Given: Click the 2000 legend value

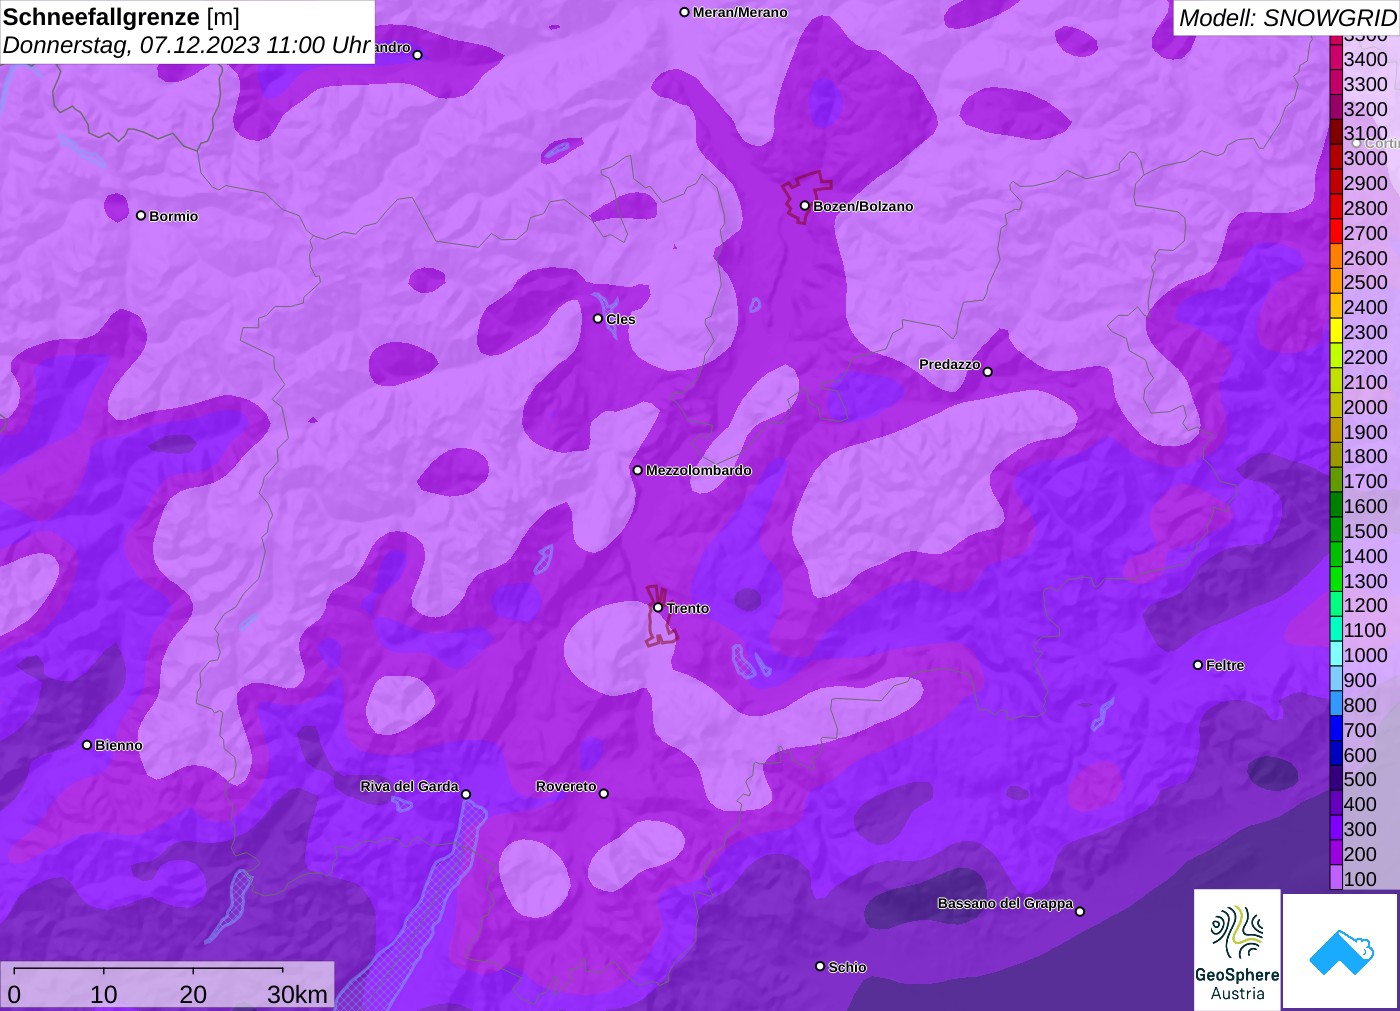Looking at the screenshot, I should click(x=1366, y=407).
